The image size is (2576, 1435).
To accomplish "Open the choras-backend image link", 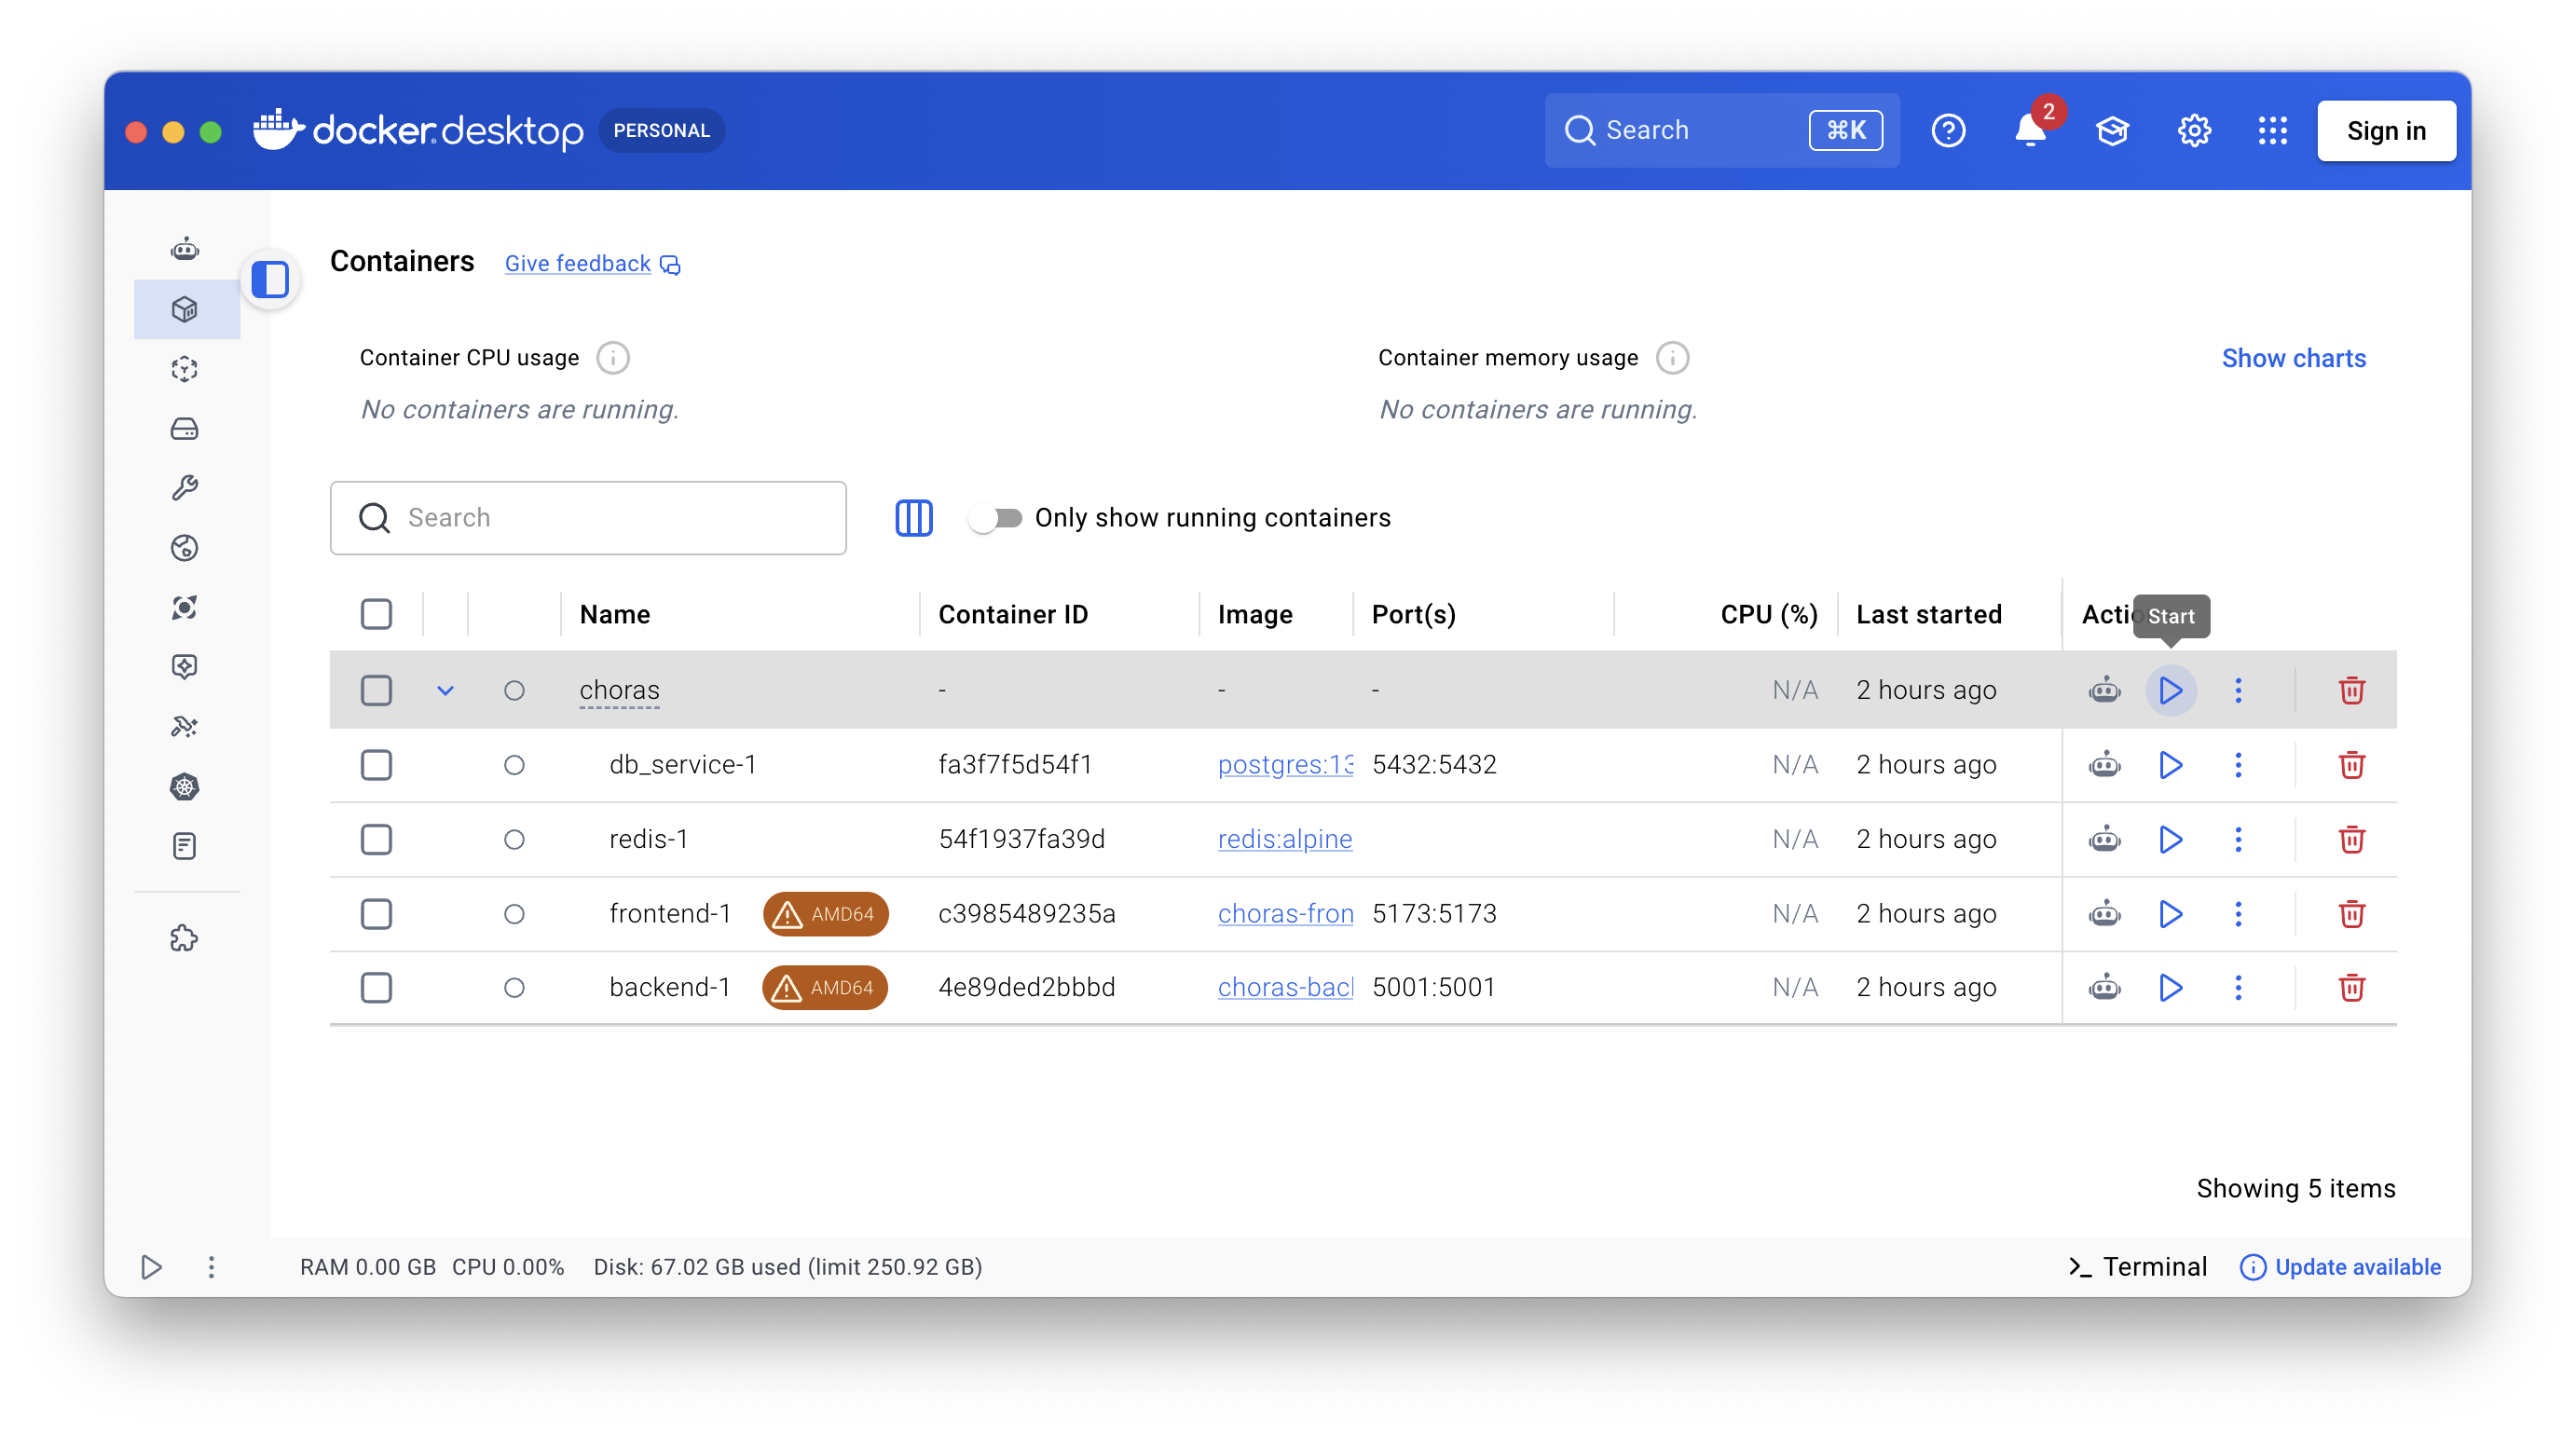I will 1285,988.
